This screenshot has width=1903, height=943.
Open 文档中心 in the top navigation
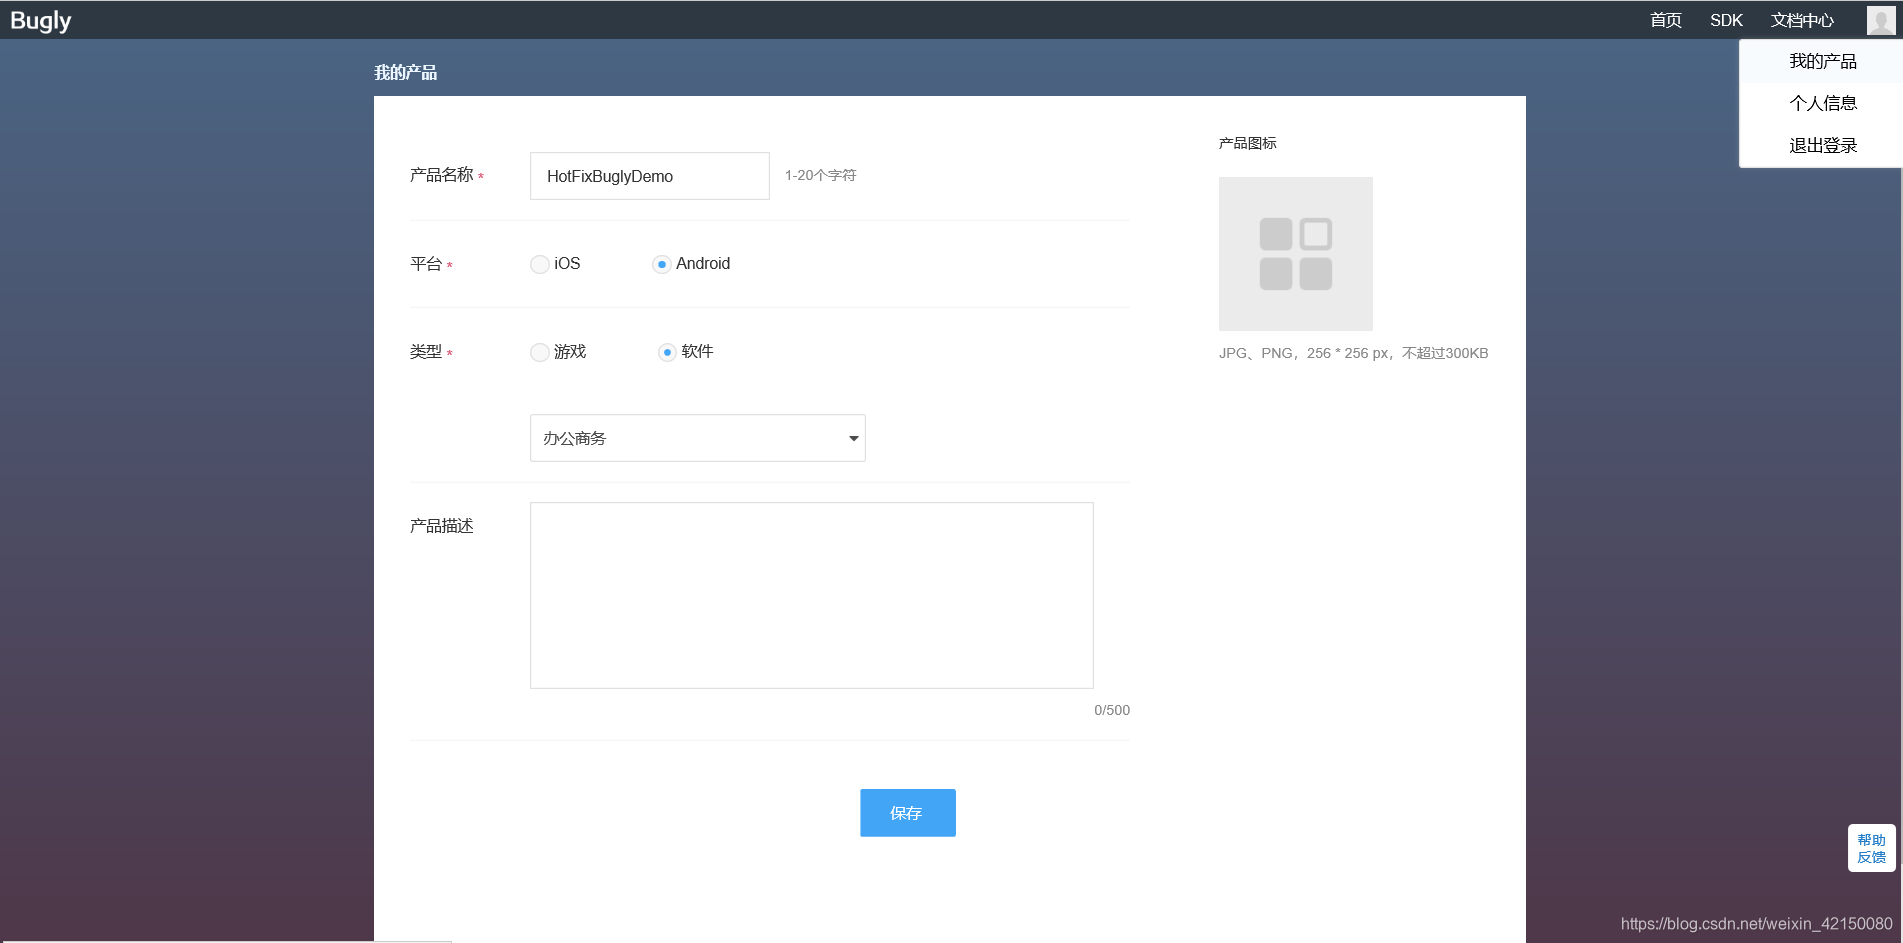click(1802, 20)
